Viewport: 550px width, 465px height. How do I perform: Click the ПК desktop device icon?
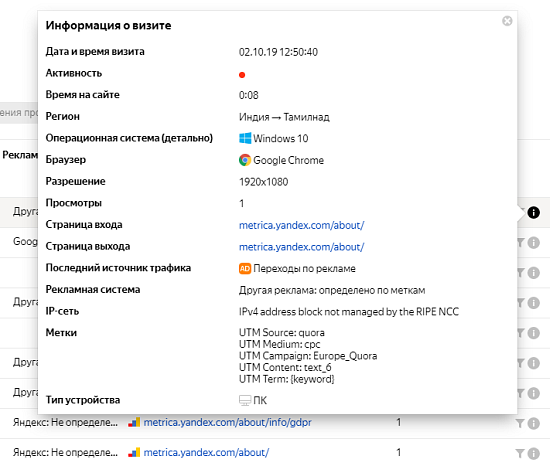pos(245,400)
